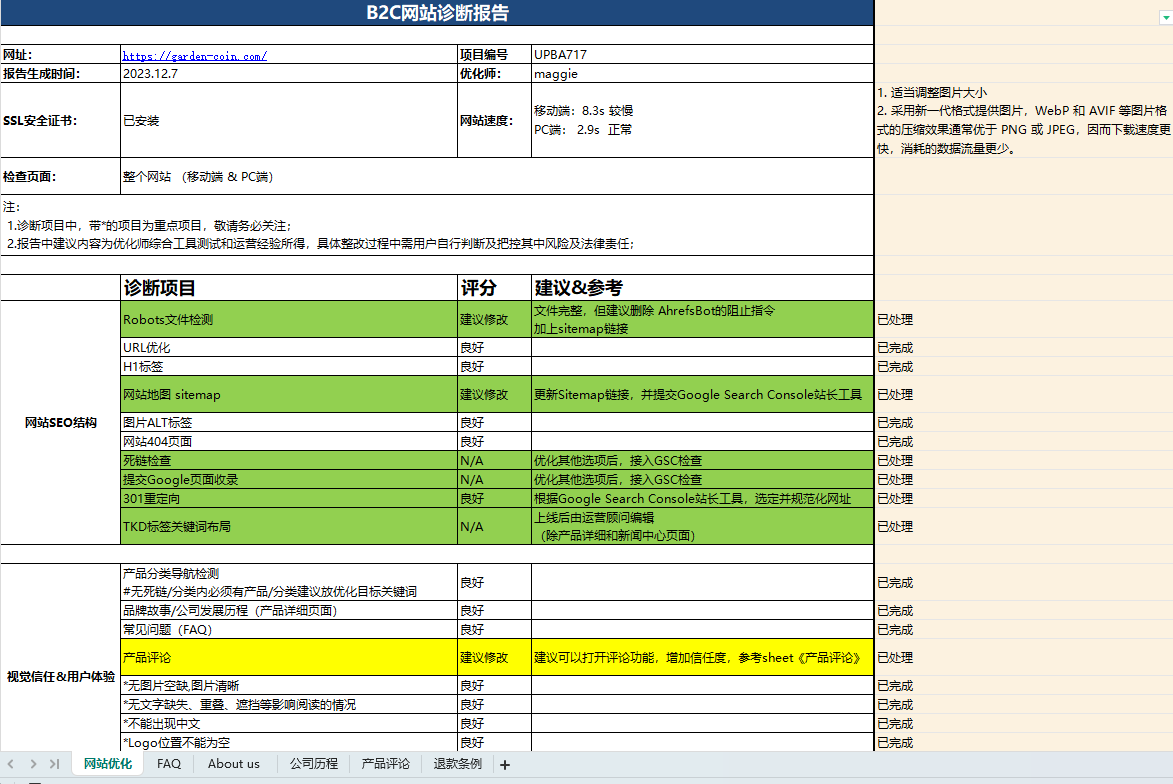The height and width of the screenshot is (784, 1173).
Task: Select the URL优化 cell
Action: coord(289,347)
